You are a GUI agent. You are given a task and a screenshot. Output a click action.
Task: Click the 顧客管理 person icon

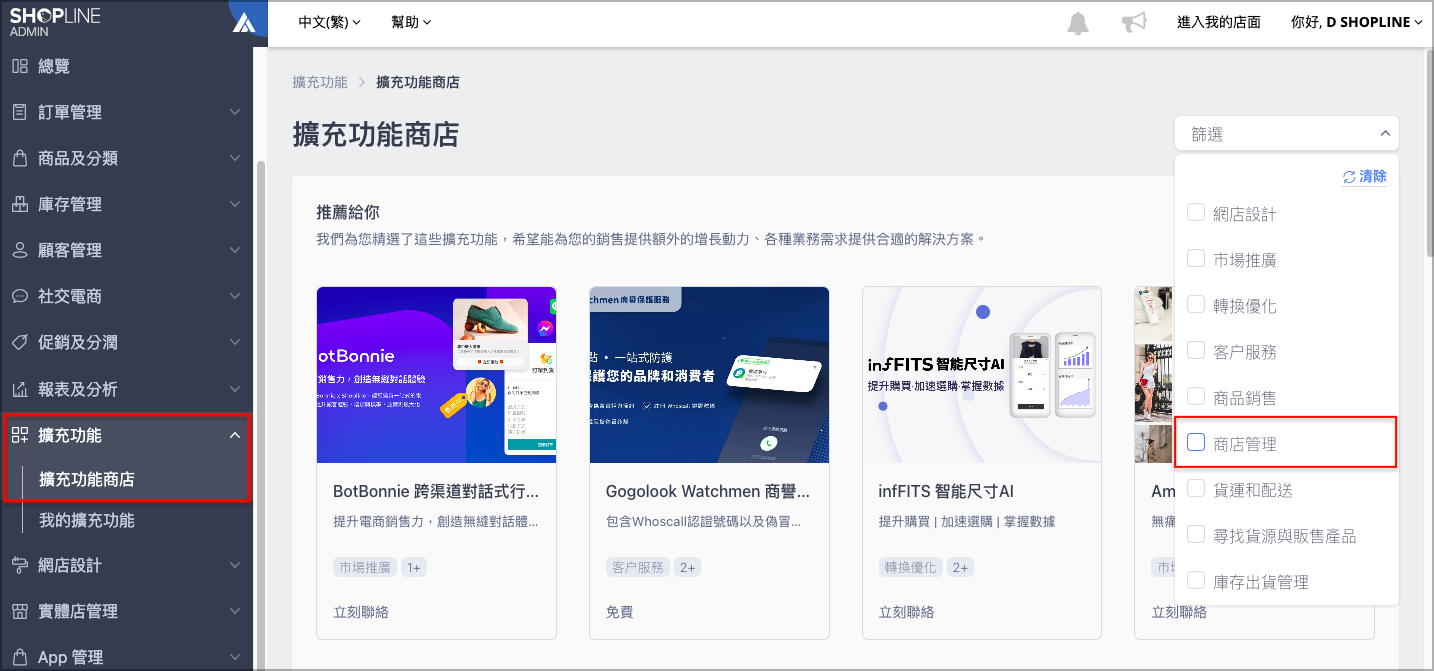click(x=19, y=250)
